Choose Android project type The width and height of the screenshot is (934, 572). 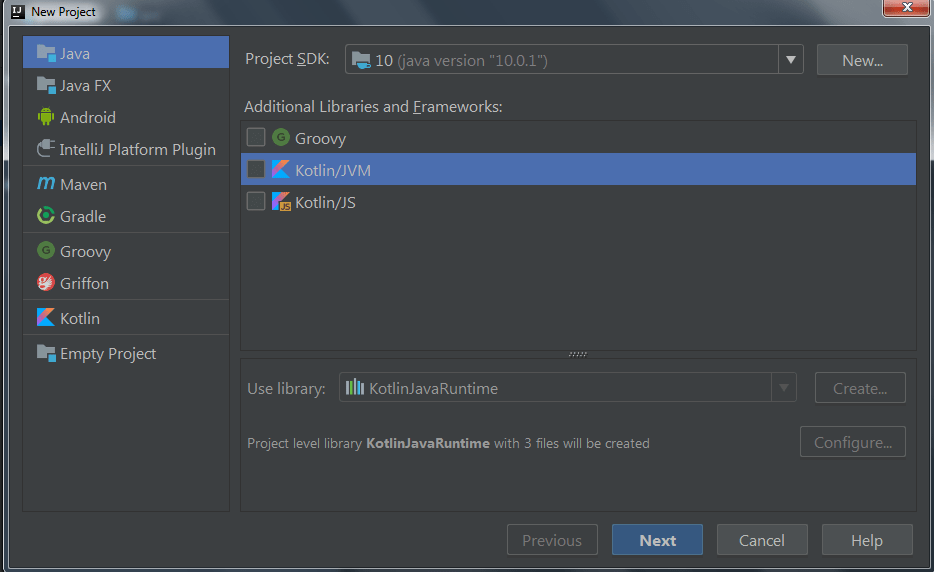pyautogui.click(x=126, y=117)
